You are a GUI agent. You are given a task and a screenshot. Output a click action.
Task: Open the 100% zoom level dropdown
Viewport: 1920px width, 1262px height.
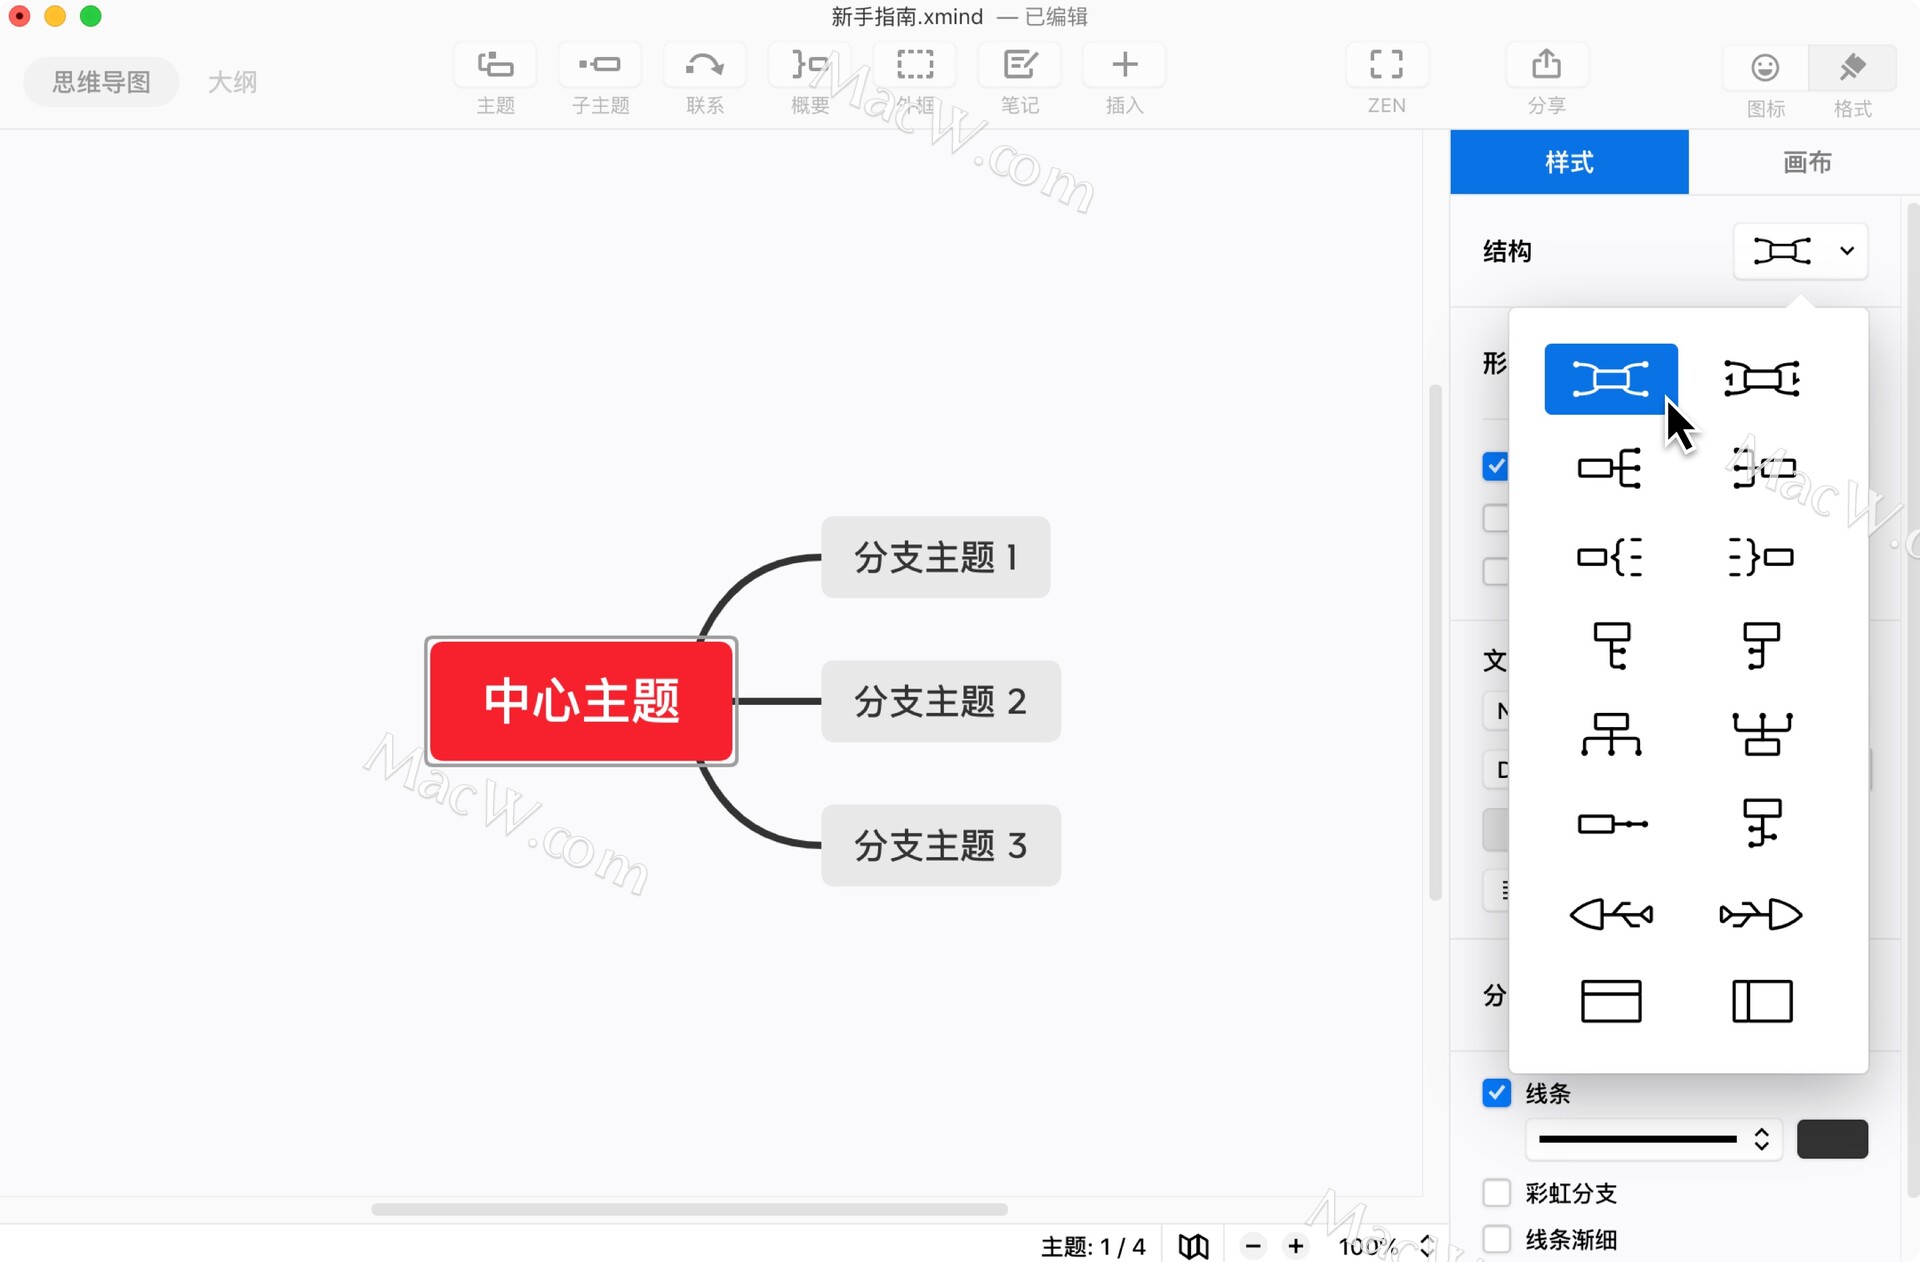(1386, 1246)
